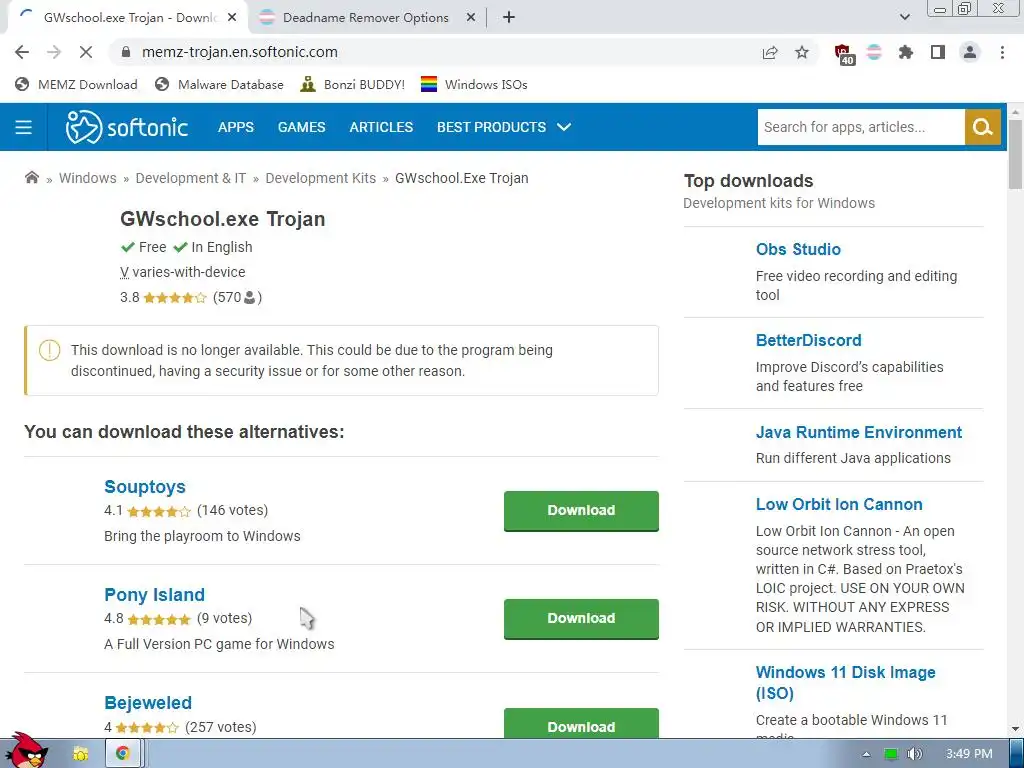Open the Windows ISOs bookmark
Image resolution: width=1024 pixels, height=768 pixels.
click(x=474, y=84)
